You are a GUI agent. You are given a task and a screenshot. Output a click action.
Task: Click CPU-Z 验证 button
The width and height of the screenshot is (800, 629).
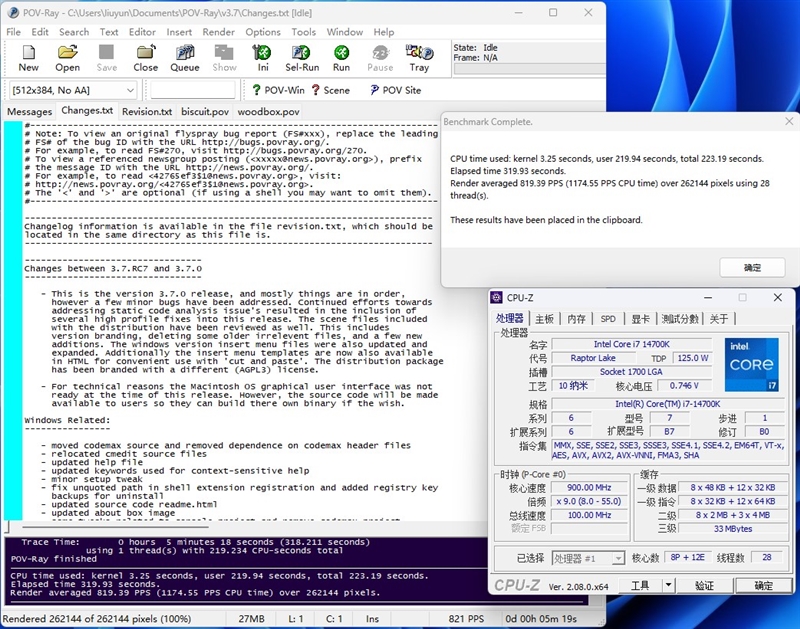705,585
